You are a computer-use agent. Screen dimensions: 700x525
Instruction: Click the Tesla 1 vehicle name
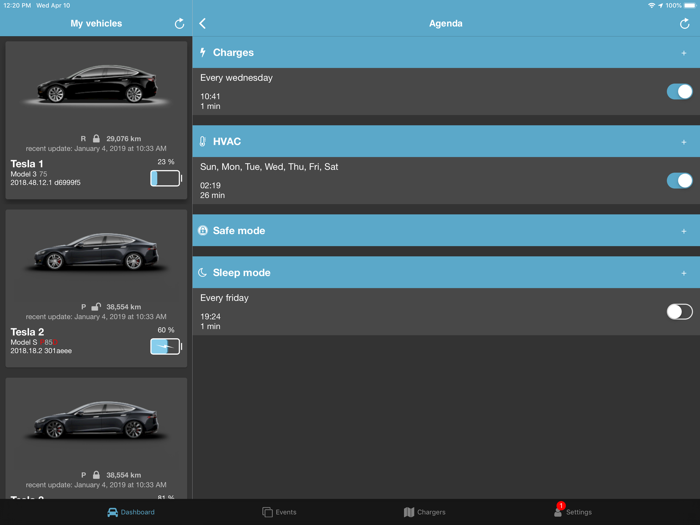[x=27, y=164]
